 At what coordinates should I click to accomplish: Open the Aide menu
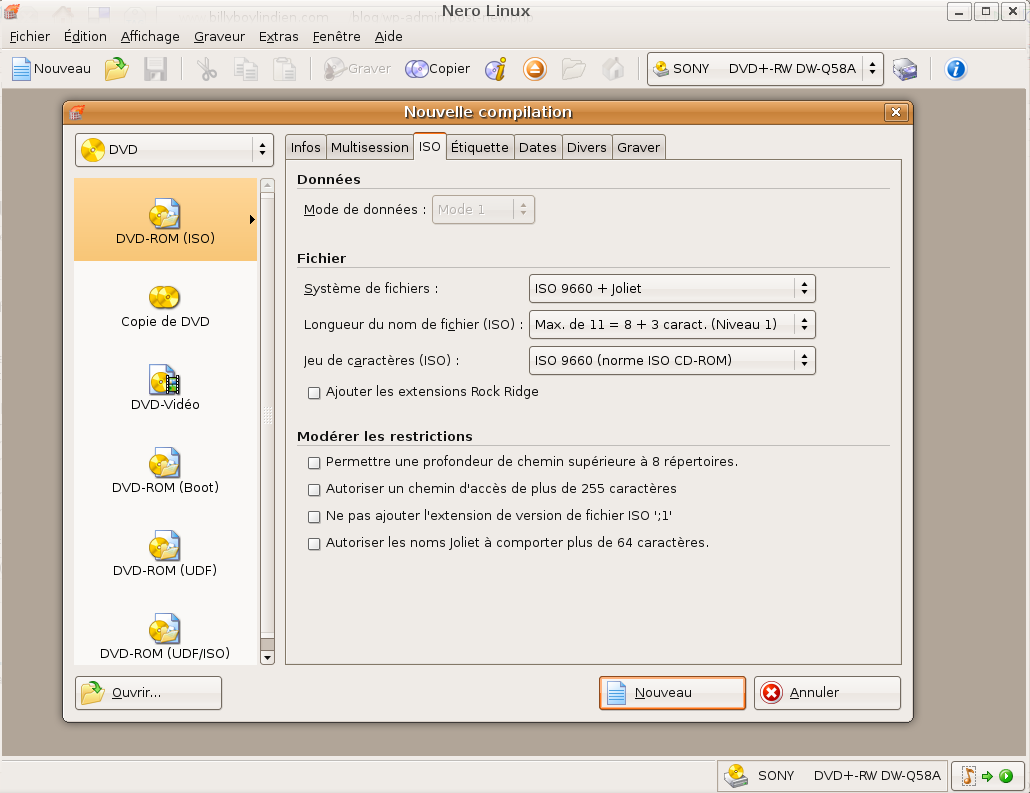pos(388,37)
